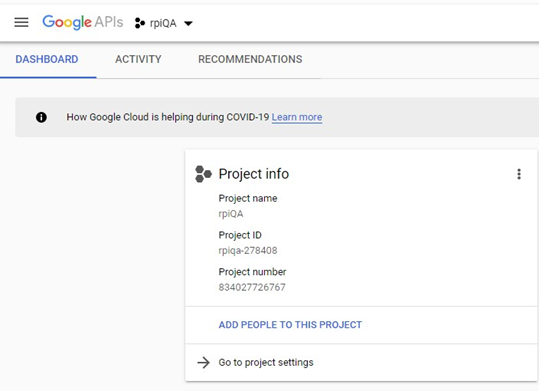Select the project name value rpiQA
Screen dimensions: 539x391
point(231,214)
